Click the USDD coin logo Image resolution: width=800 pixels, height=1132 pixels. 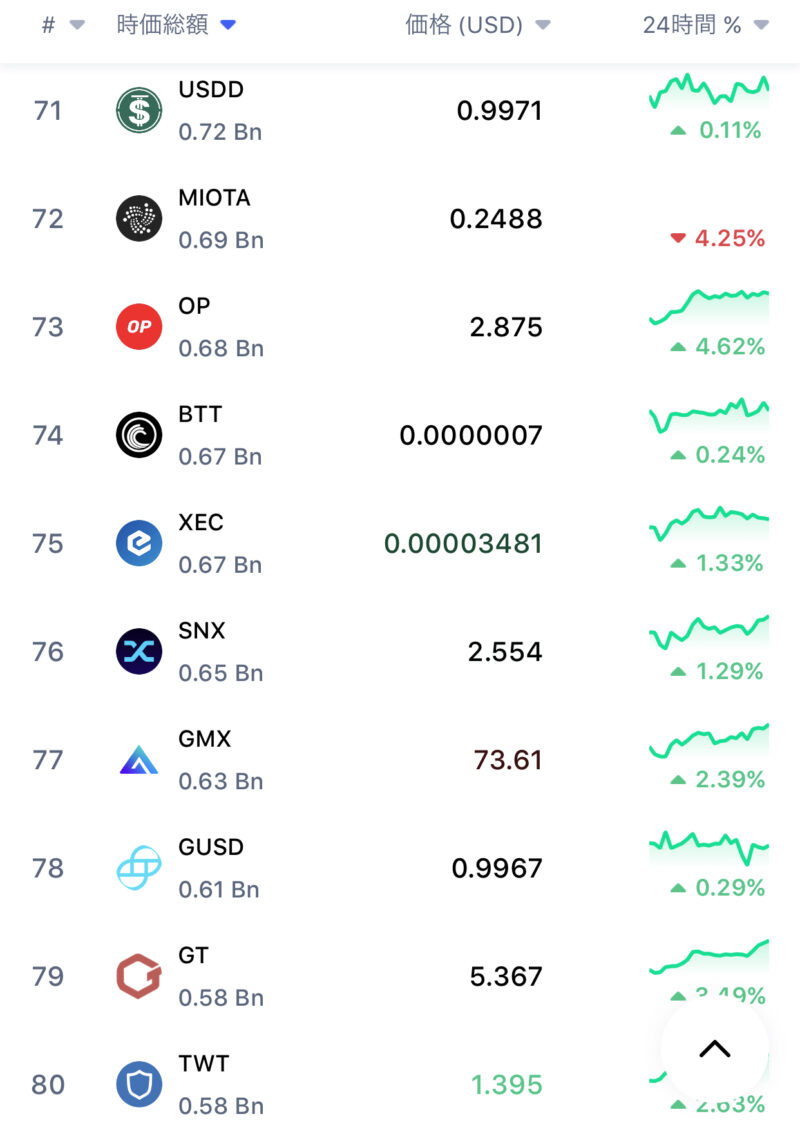139,110
